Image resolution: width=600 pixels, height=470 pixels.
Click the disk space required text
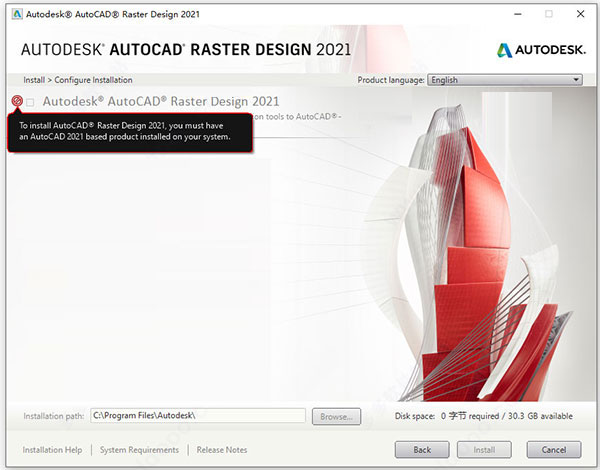[x=484, y=416]
